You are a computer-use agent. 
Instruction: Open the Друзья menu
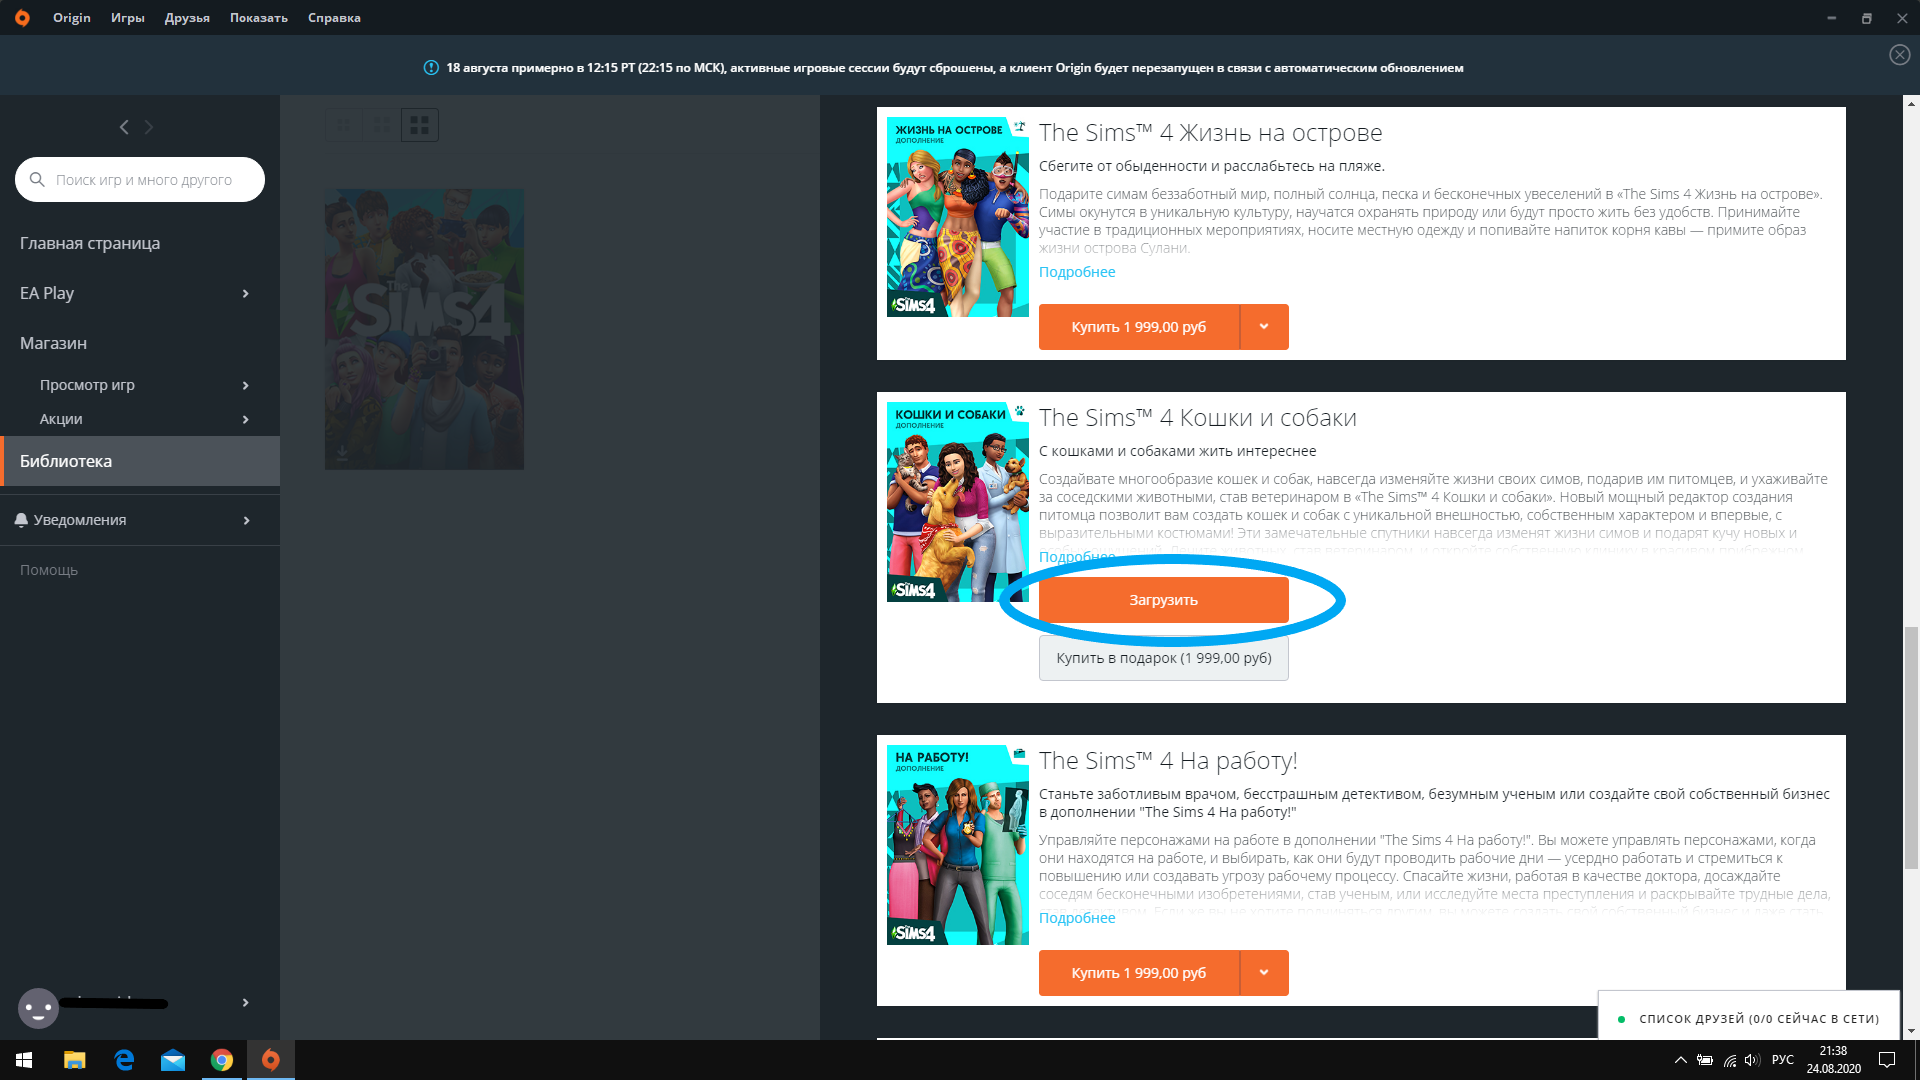pyautogui.click(x=187, y=18)
